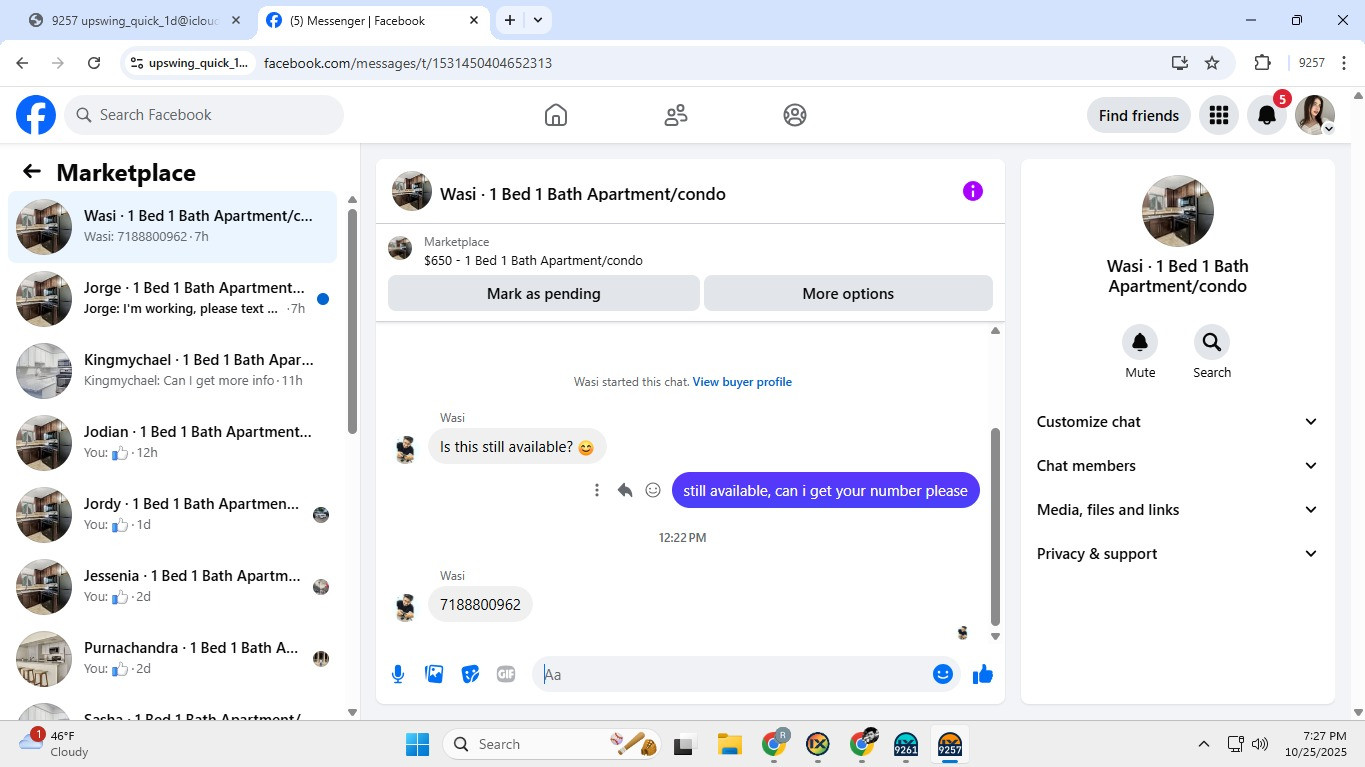Go to the Home feed icon
1365x767 pixels.
556,115
